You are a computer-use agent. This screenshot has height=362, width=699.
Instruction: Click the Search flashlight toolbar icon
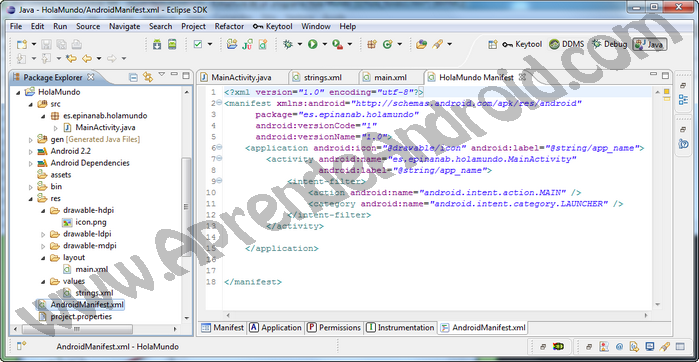coord(437,44)
